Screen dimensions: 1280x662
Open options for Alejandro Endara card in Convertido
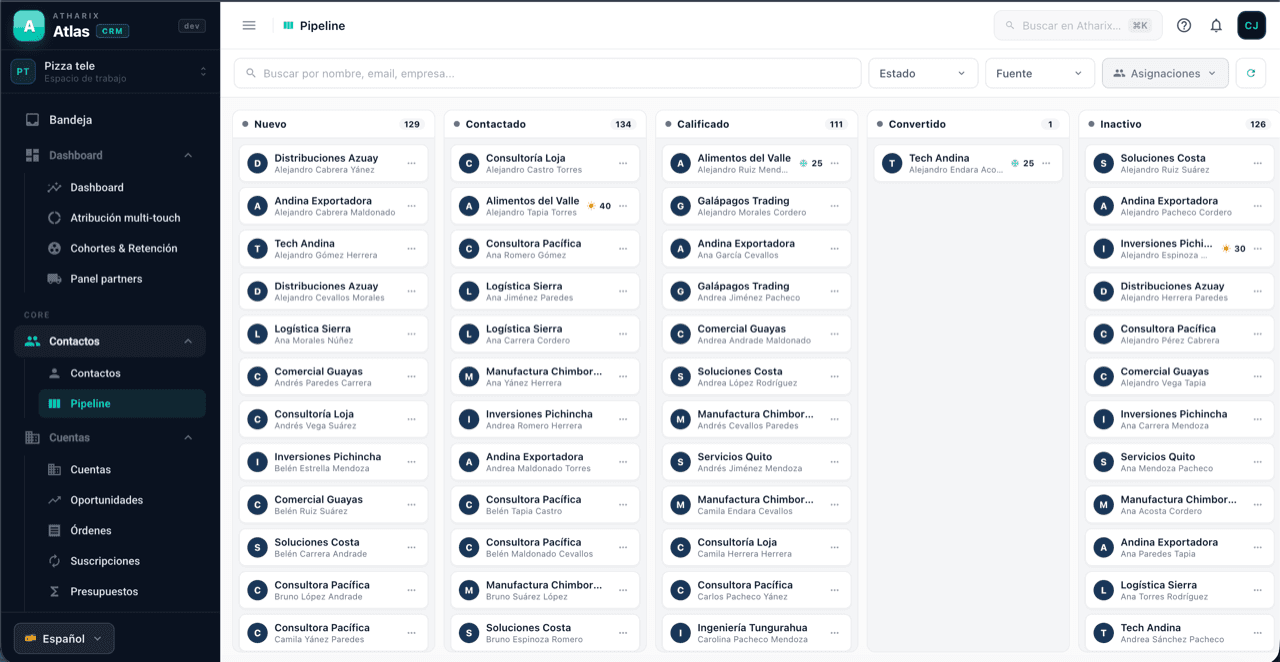tap(1046, 164)
